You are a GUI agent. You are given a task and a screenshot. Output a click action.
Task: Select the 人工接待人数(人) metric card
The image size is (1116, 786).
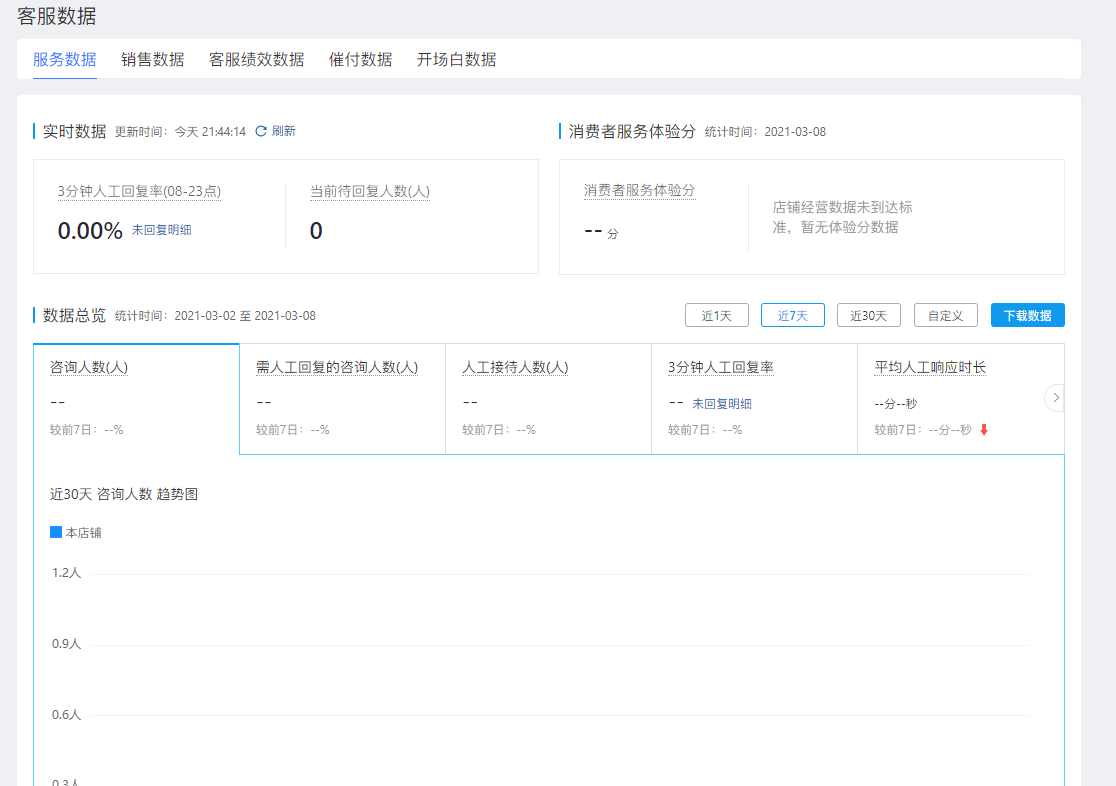tap(548, 399)
